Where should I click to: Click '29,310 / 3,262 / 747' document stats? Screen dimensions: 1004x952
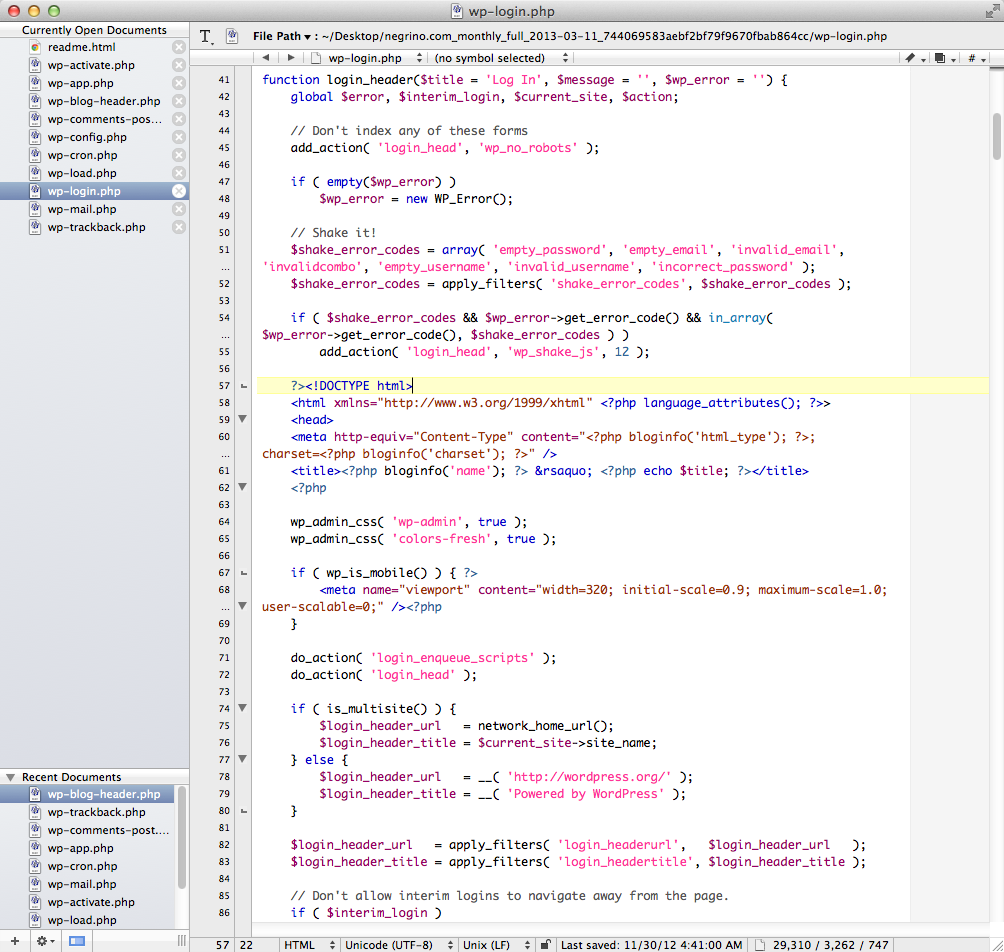(x=830, y=944)
